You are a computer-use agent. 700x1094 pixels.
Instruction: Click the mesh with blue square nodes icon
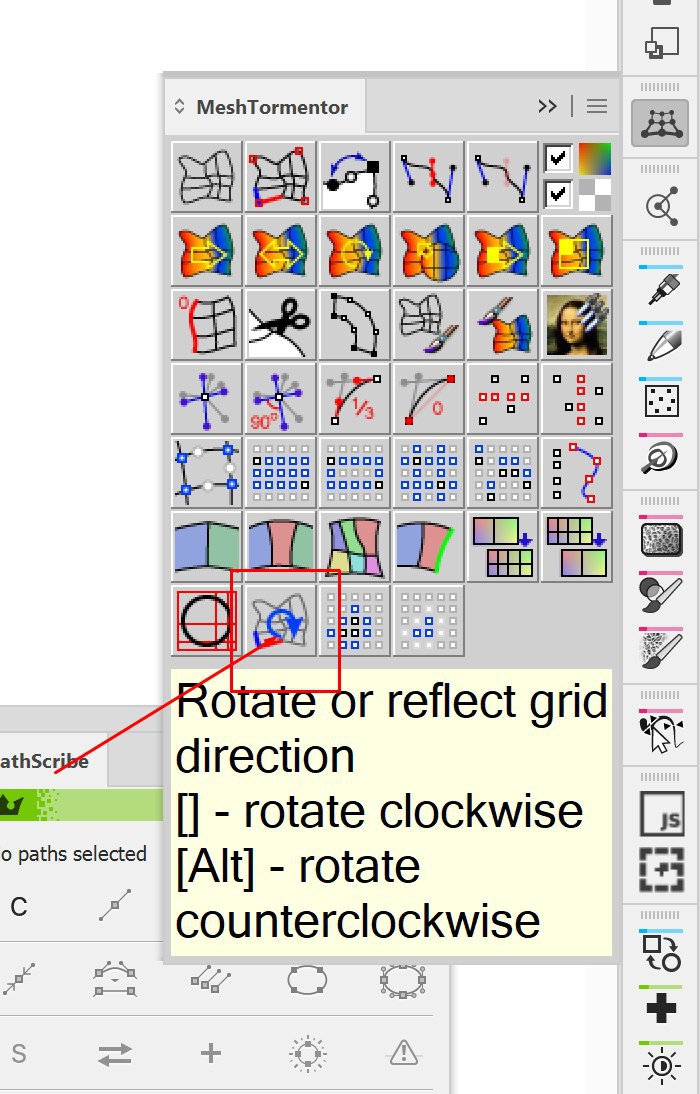(207, 472)
